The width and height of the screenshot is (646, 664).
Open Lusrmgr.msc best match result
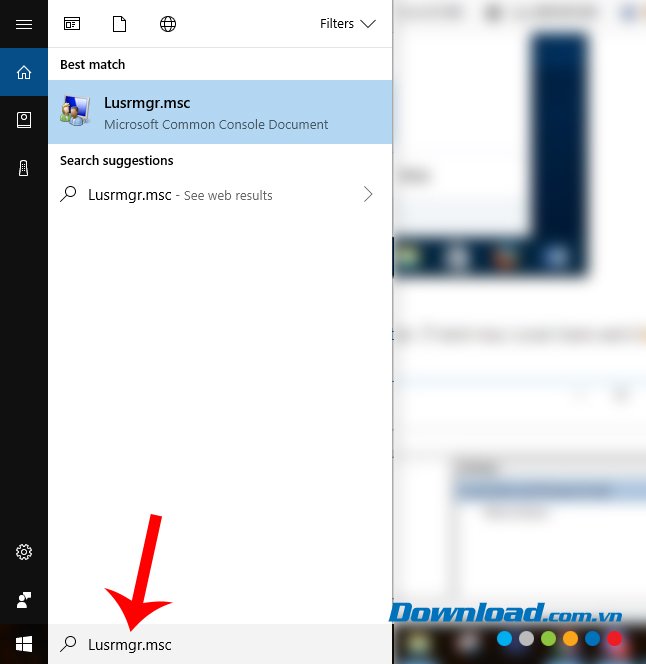click(x=220, y=112)
